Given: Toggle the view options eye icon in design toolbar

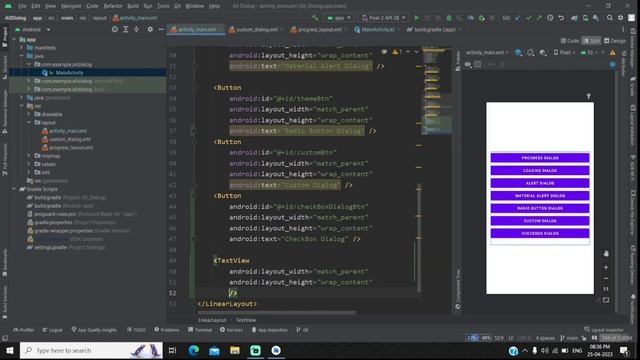Looking at the screenshot, I should tap(468, 64).
